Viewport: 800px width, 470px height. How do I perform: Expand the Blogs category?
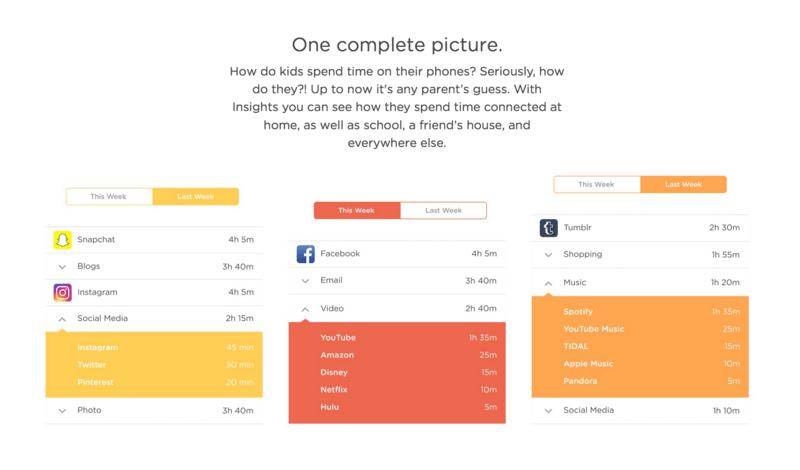point(62,267)
